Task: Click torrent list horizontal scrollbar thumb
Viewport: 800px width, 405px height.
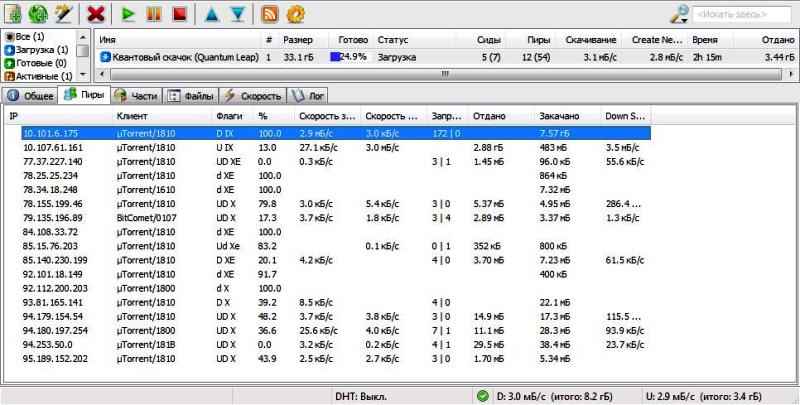Action: pos(445,74)
